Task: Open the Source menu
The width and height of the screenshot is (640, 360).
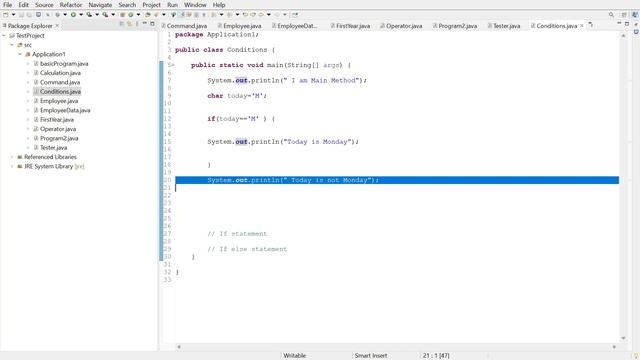Action: (x=44, y=5)
